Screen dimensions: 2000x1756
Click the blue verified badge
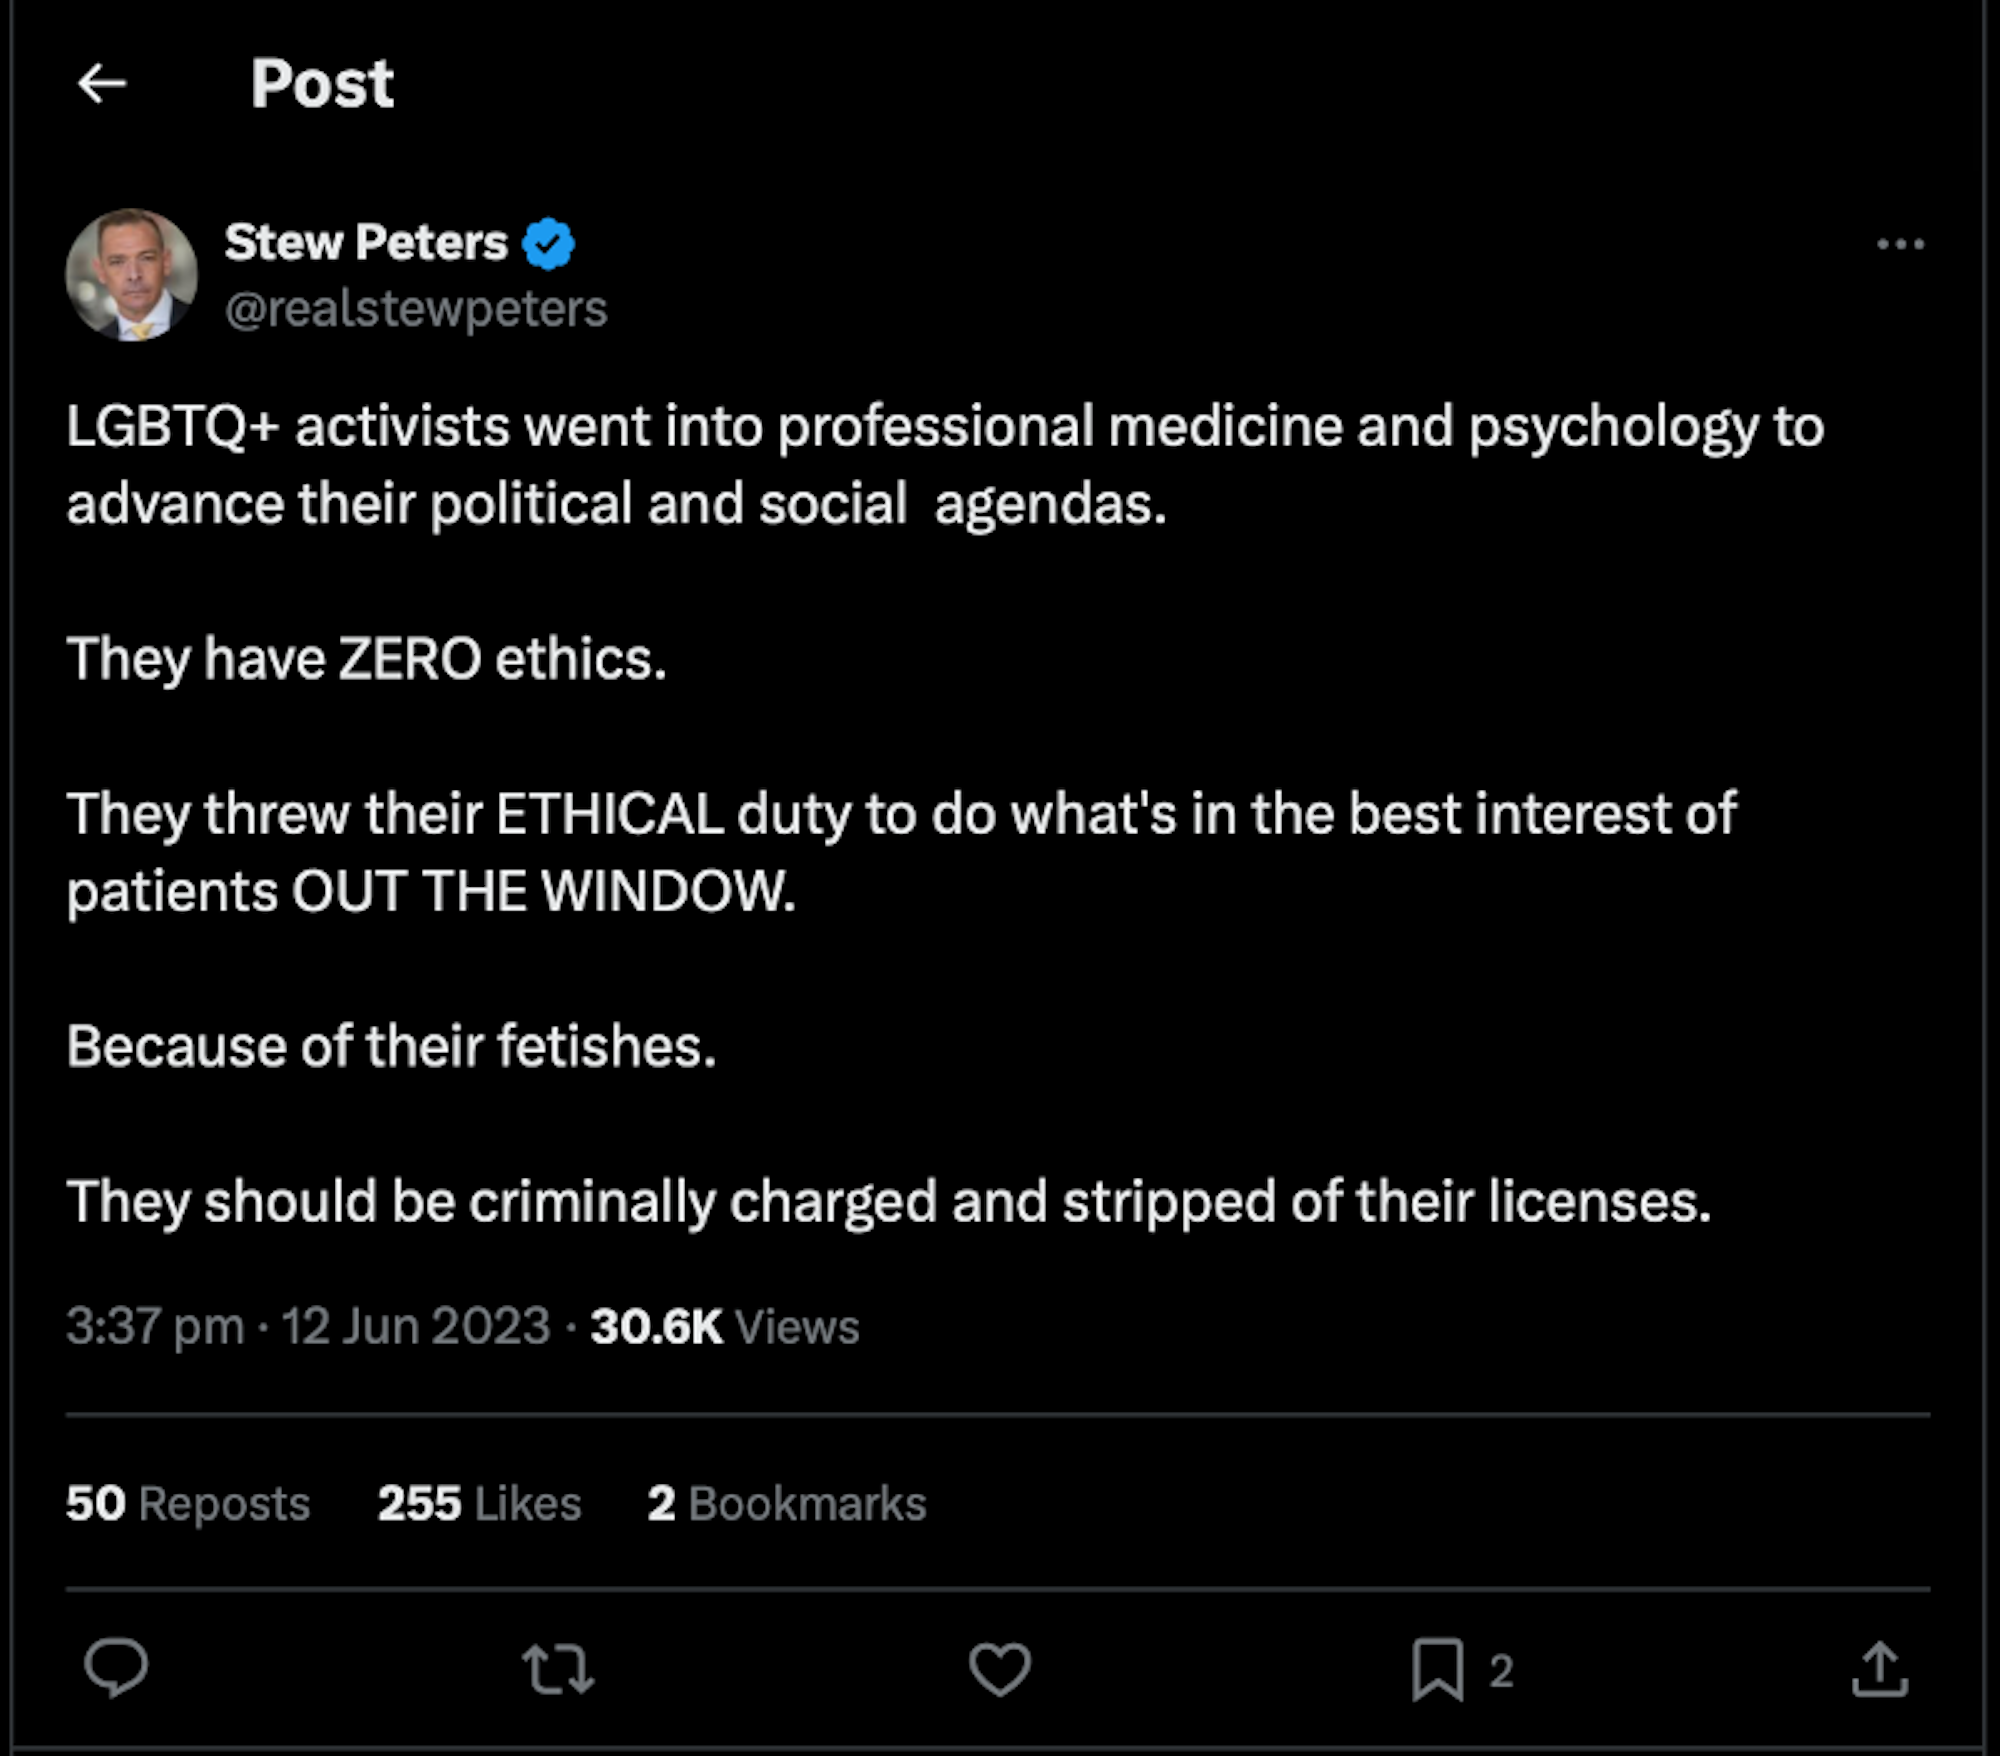548,244
